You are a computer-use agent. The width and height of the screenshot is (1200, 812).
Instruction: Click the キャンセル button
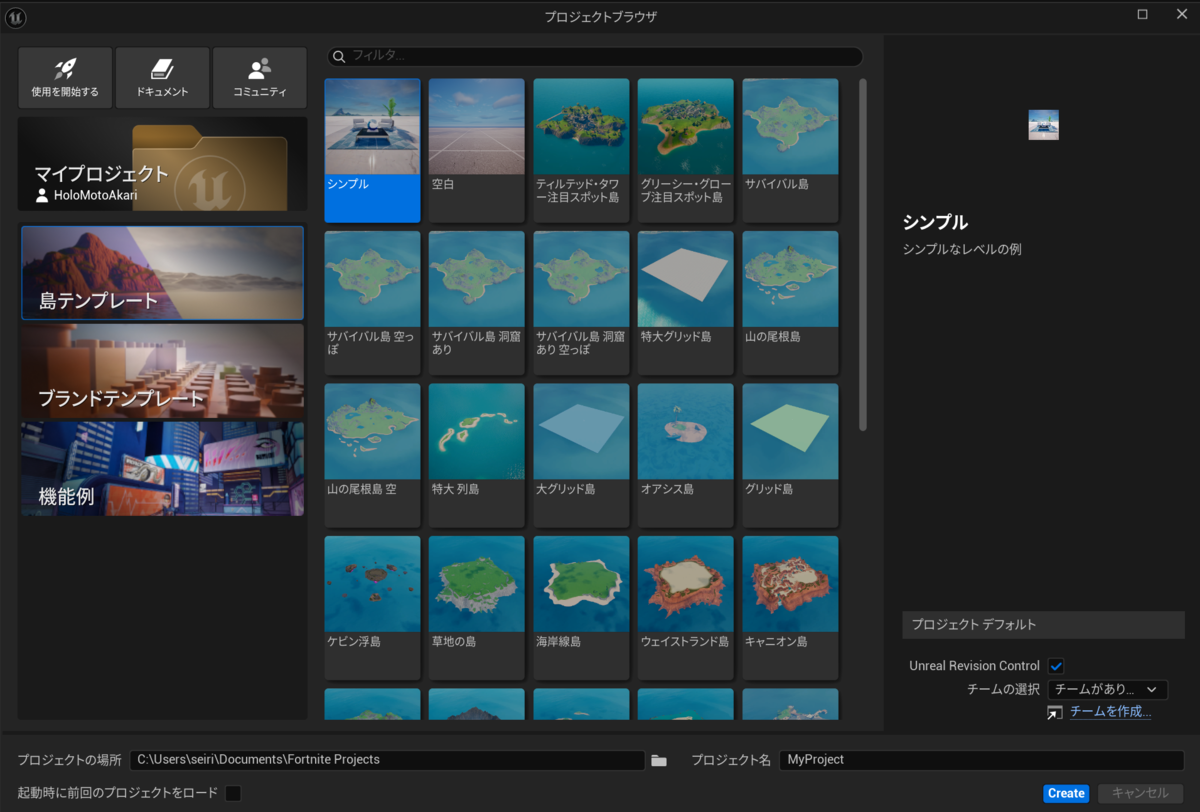[x=1141, y=793]
